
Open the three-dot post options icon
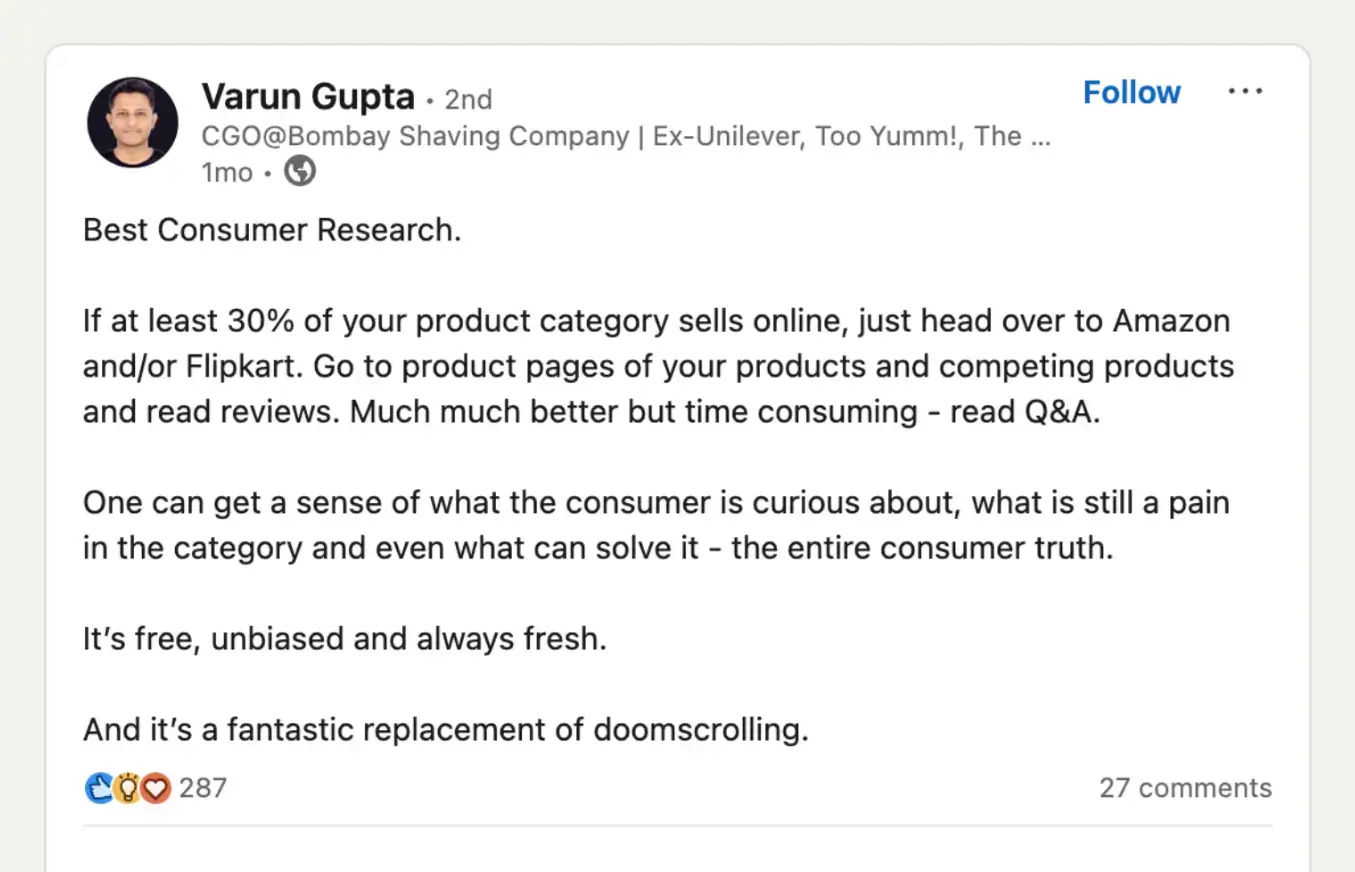(x=1245, y=91)
